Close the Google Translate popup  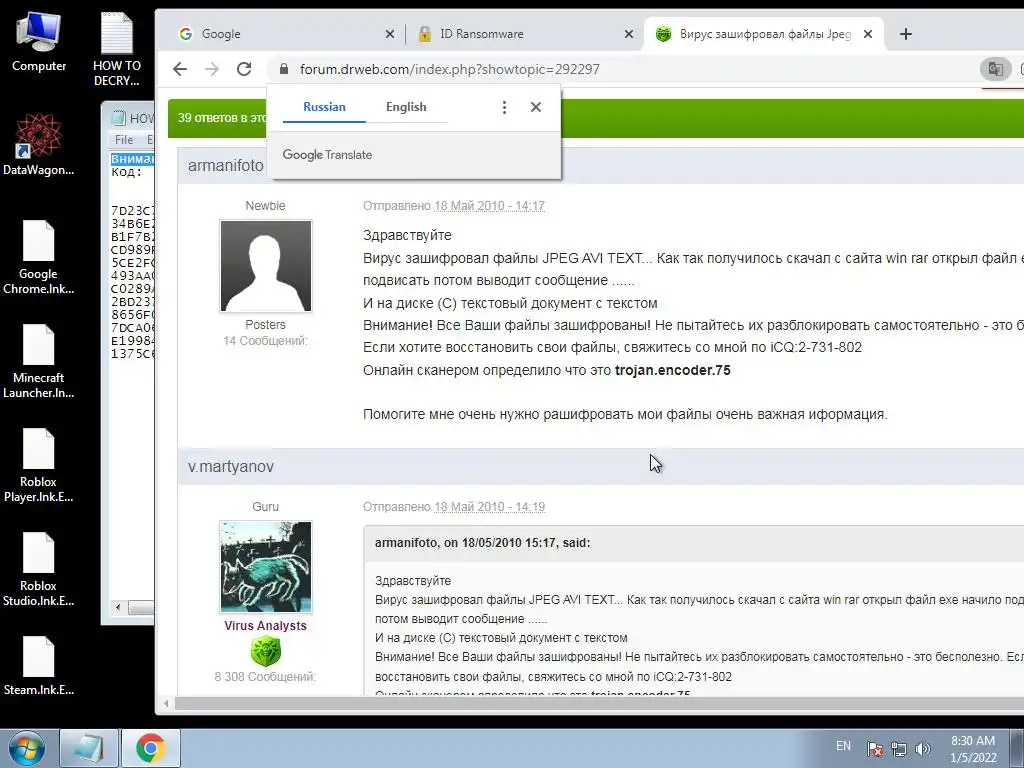[536, 107]
